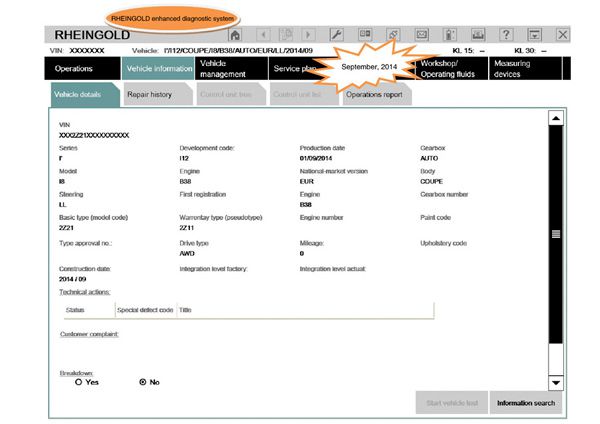
Task: Select the Yes radio button under Breakdown
Action: coord(79,382)
